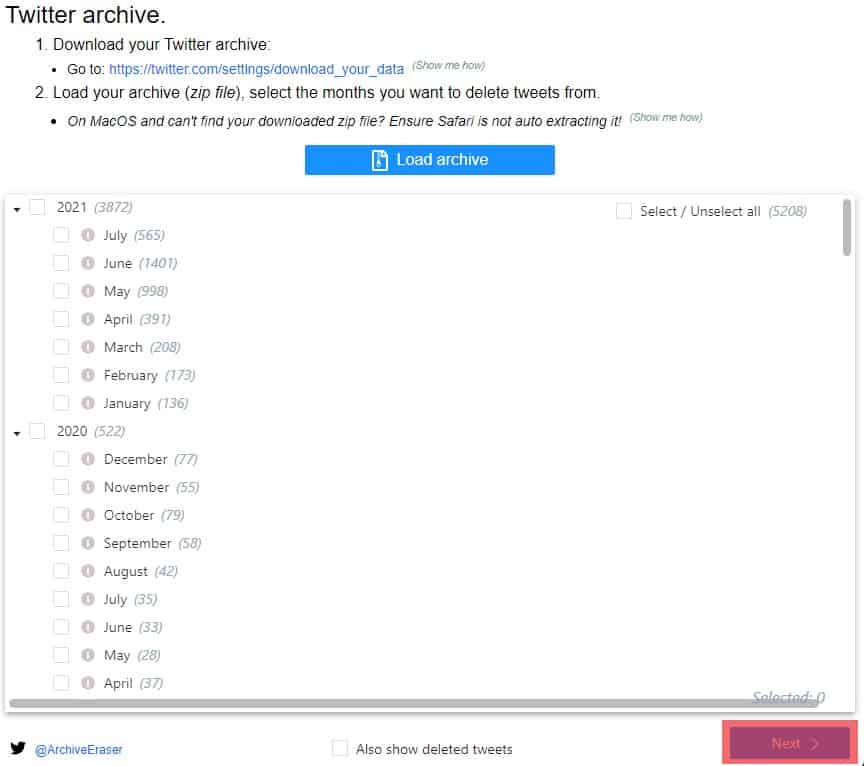Click the Next button
The width and height of the screenshot is (864, 766).
tap(790, 743)
